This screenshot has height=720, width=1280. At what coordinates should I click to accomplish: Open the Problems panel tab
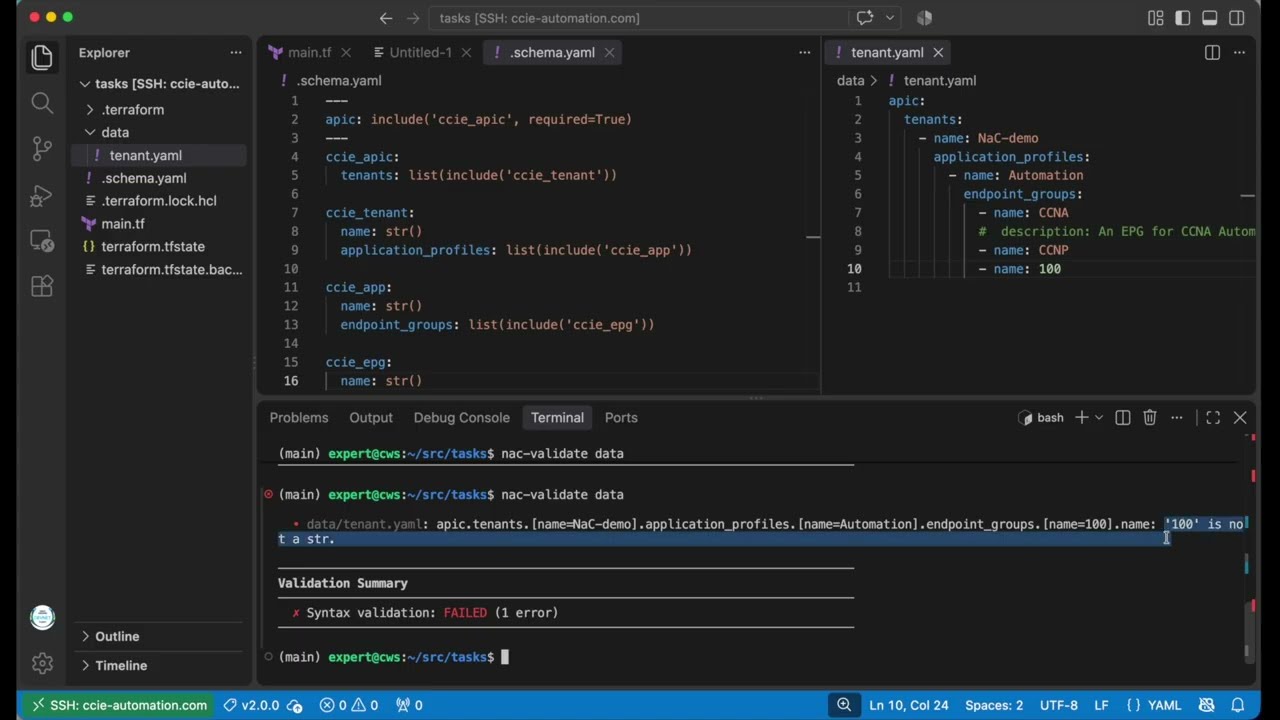[x=299, y=417]
